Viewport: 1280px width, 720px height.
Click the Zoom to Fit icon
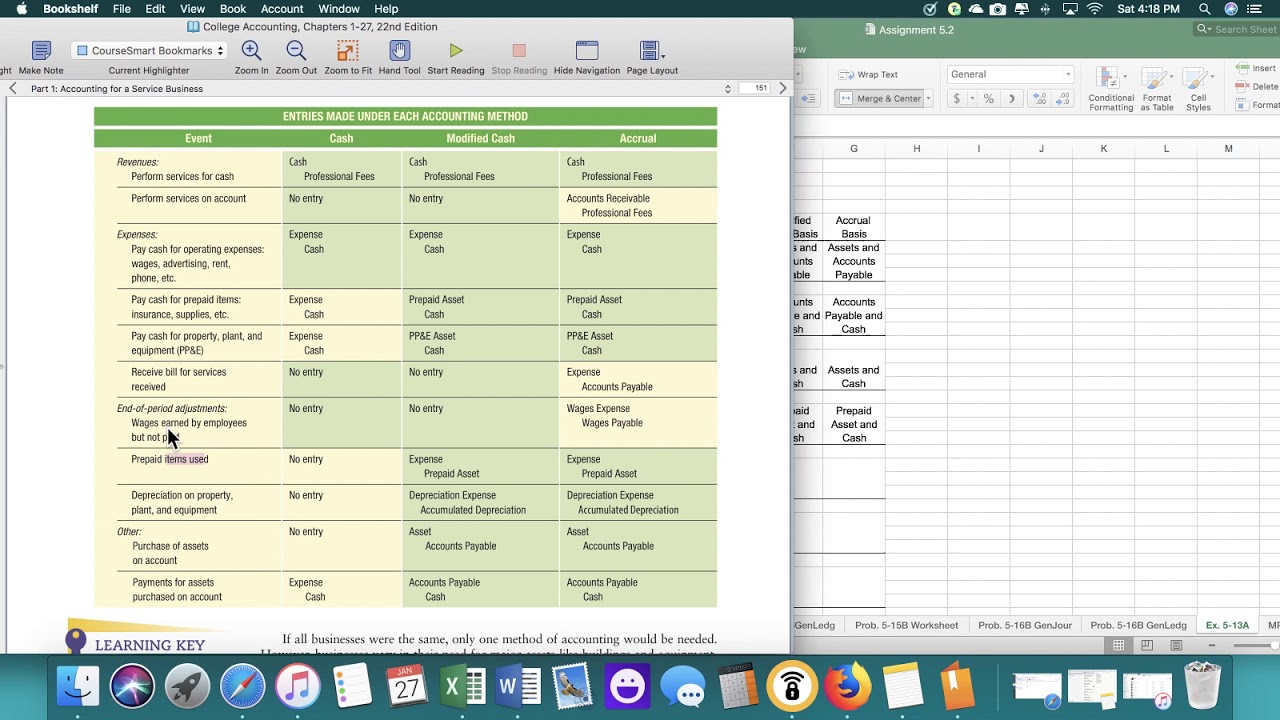(x=348, y=51)
